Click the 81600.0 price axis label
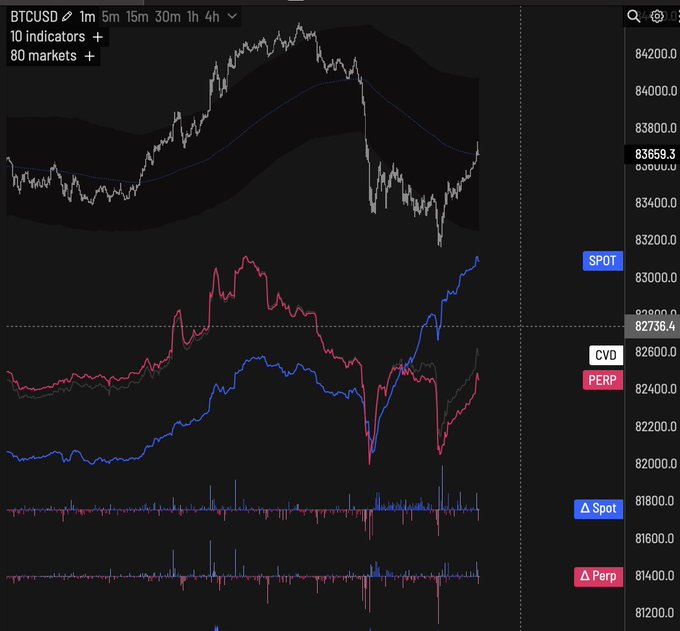Screen dimensions: 680x631 point(656,539)
